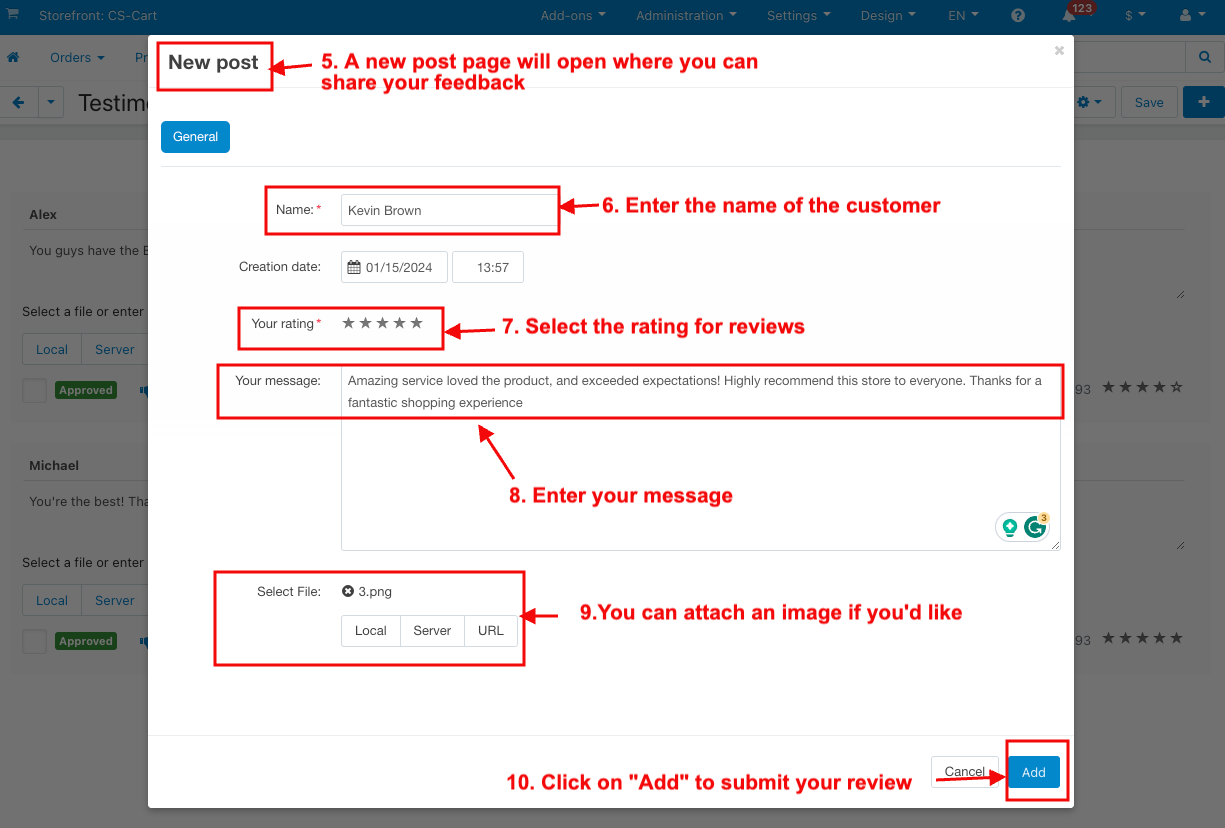Click the blue plus add button
The height and width of the screenshot is (828, 1225).
[x=1204, y=102]
